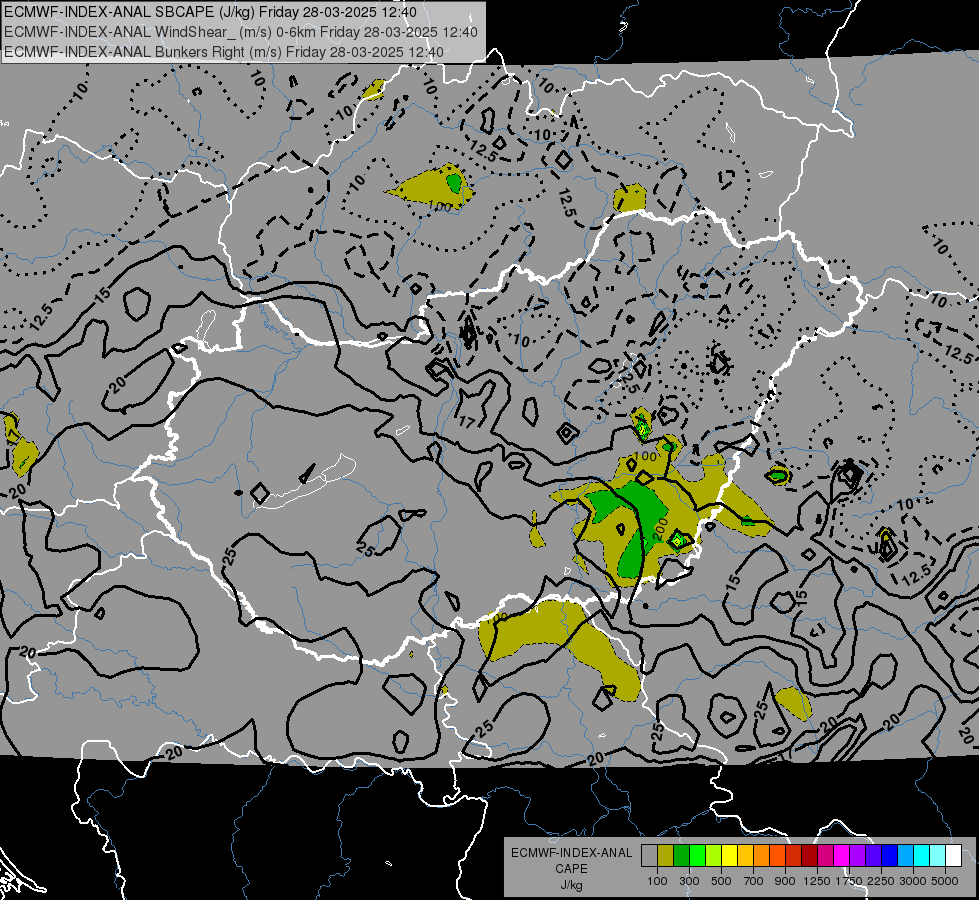Screen dimensions: 979x900
Task: Click the 1750 legend scale value
Action: (849, 881)
